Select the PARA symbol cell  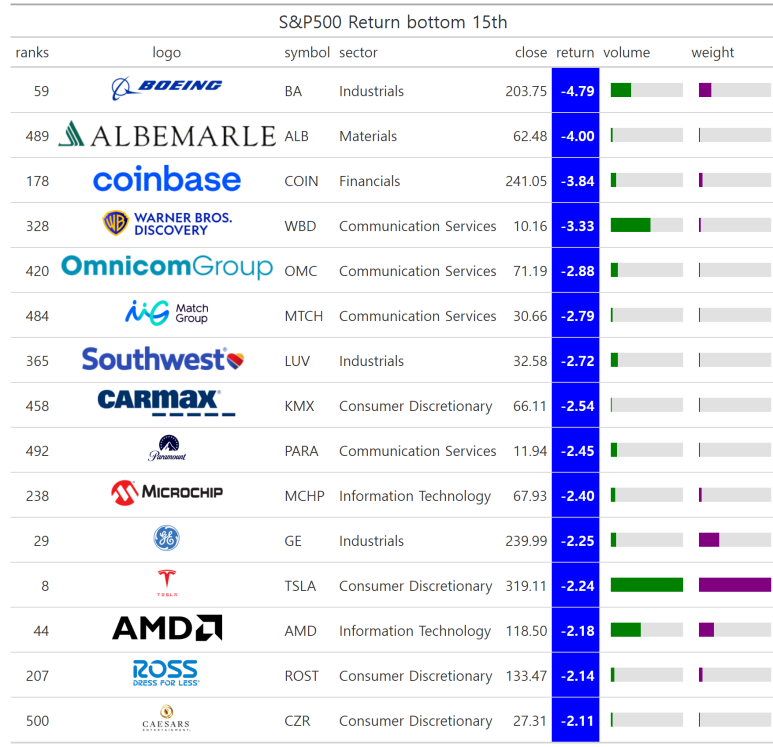(x=301, y=451)
